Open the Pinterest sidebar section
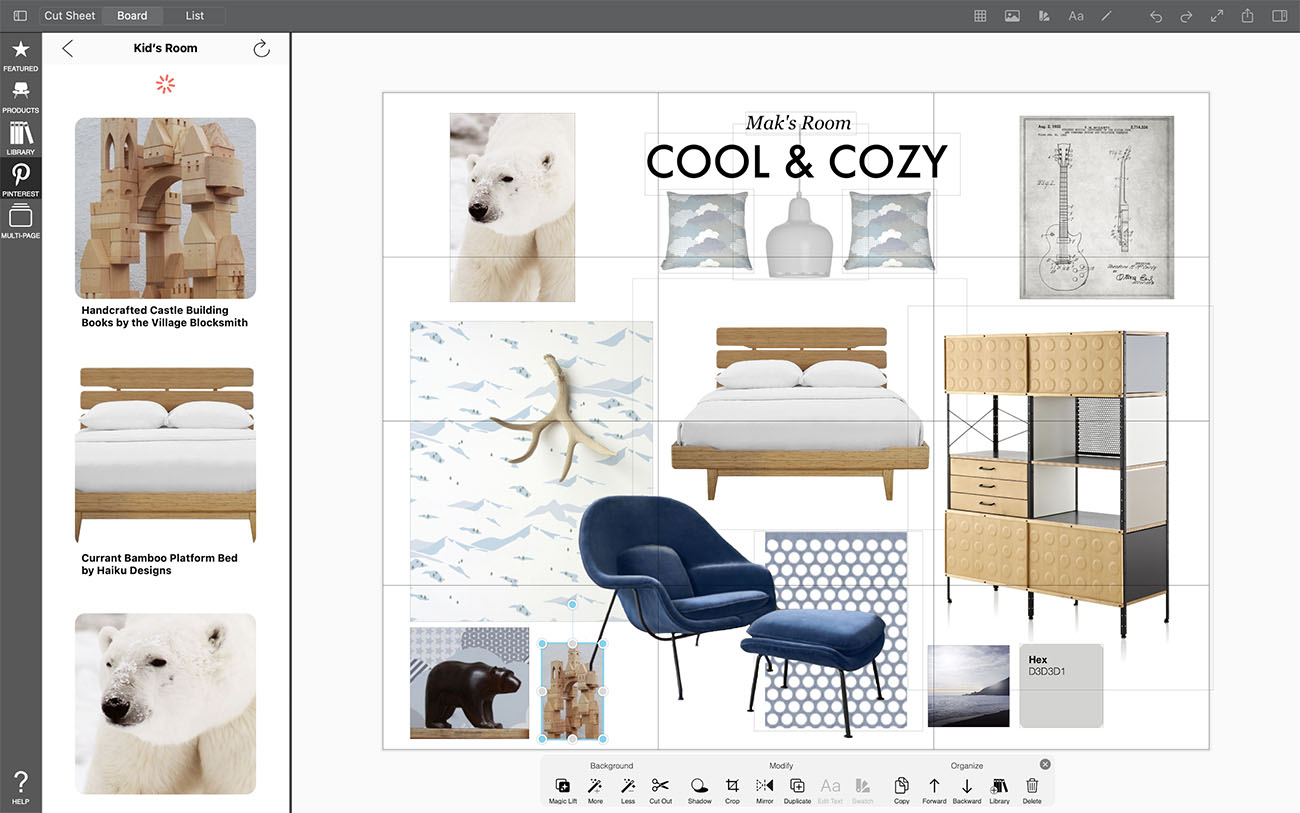This screenshot has height=813, width=1300. click(20, 180)
